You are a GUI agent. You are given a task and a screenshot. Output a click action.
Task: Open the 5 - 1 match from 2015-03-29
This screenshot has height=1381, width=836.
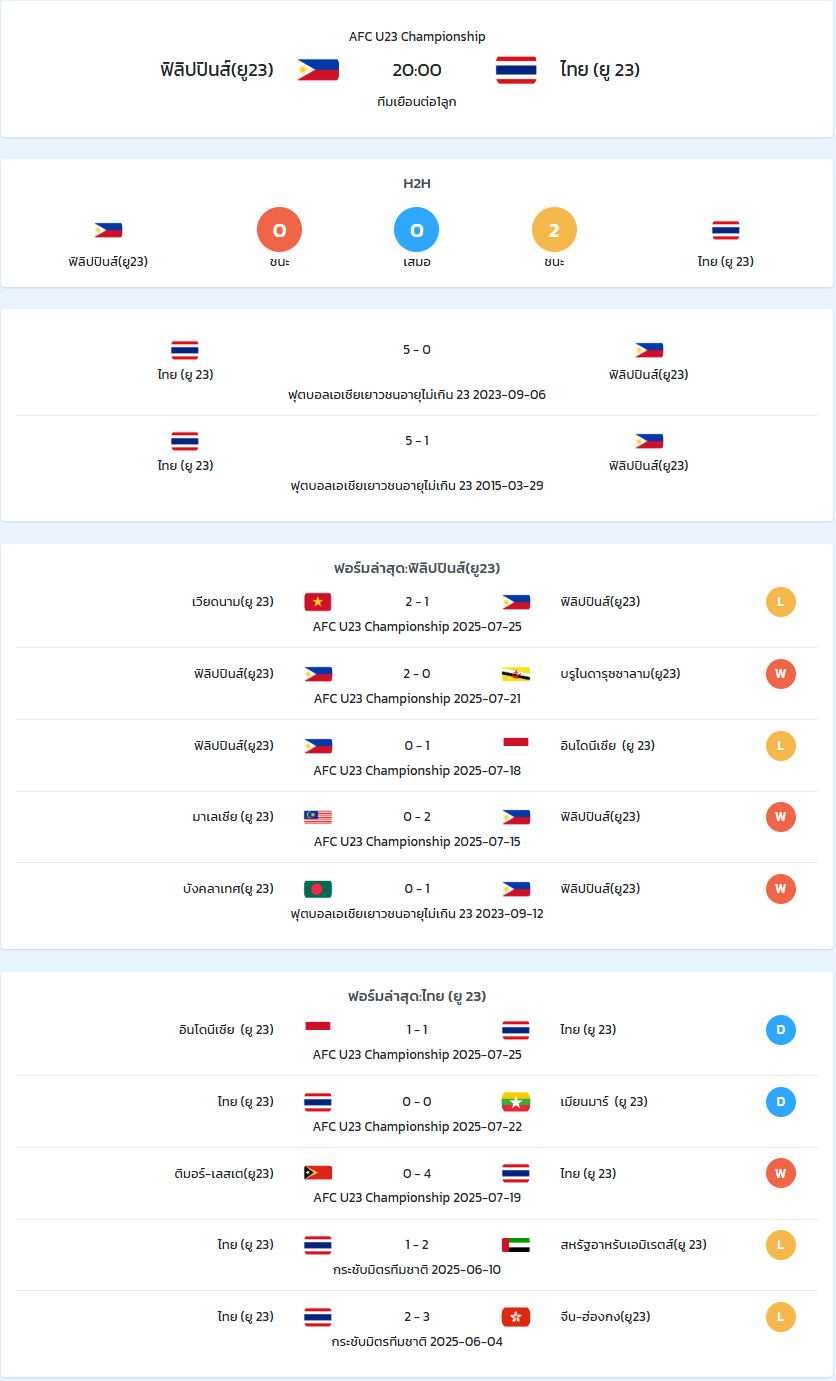coord(417,462)
